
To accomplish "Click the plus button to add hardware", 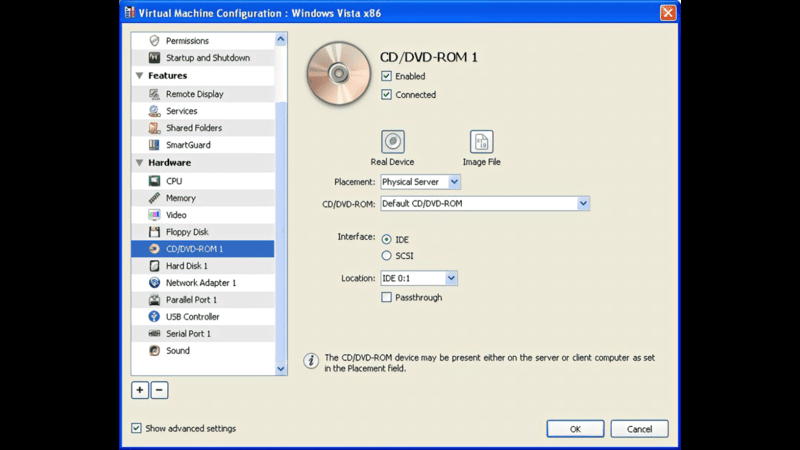I will (x=140, y=390).
